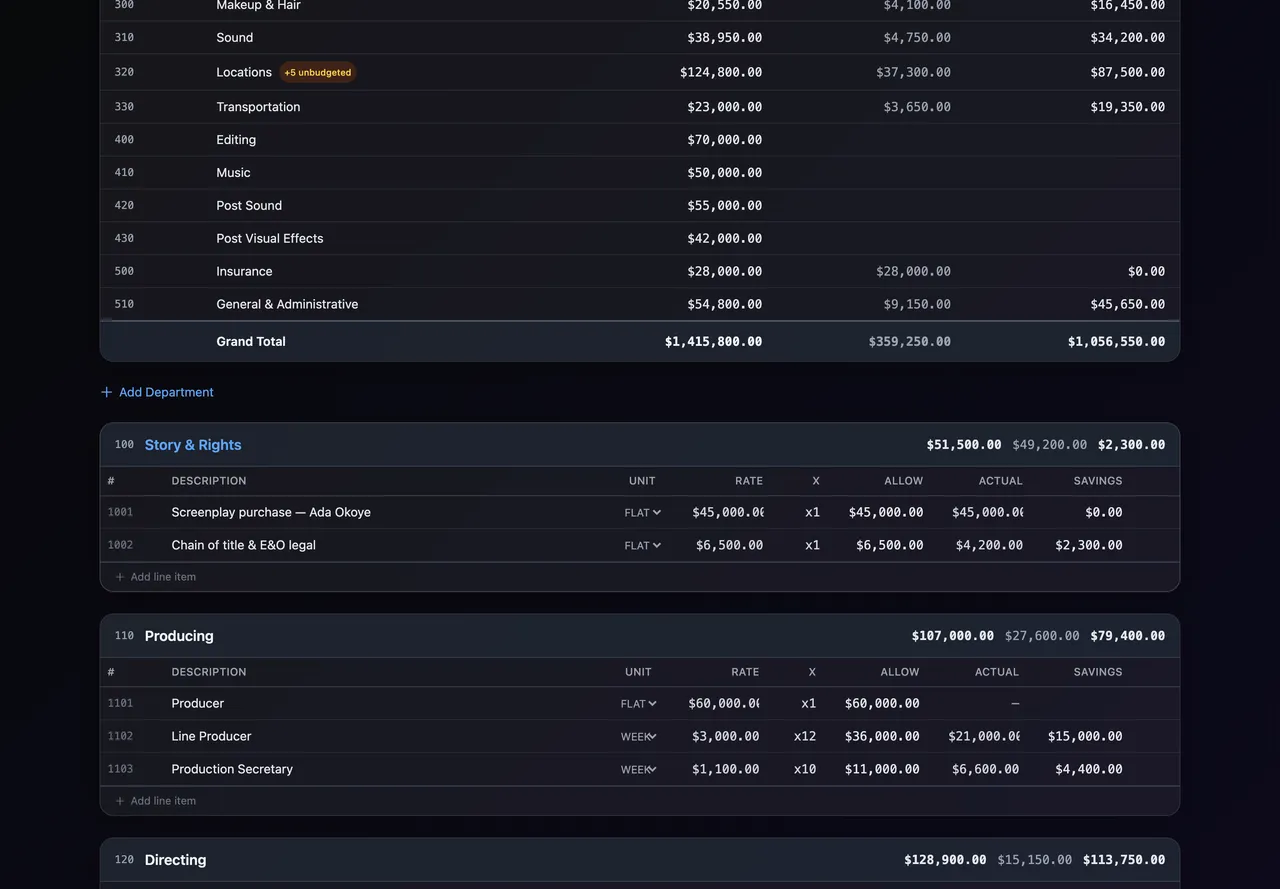Select the Post Visual Effects summary row
Screen dimensions: 1280x889
point(640,239)
